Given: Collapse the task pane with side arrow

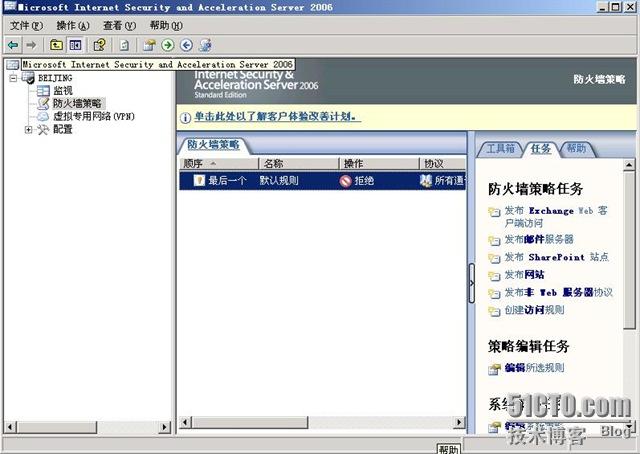Looking at the screenshot, I should [471, 283].
